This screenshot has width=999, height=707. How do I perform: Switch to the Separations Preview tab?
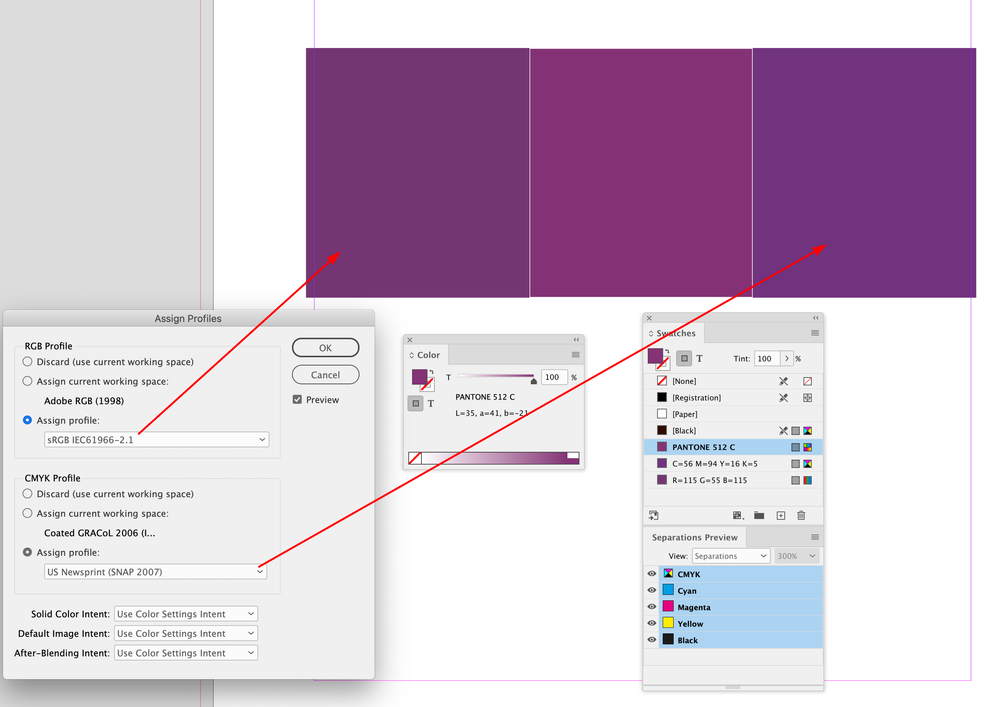pyautogui.click(x=694, y=538)
